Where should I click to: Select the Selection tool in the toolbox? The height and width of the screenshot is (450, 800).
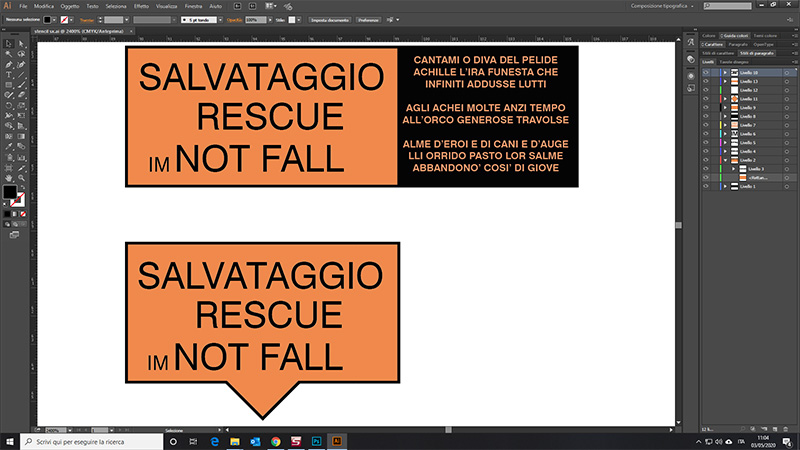click(x=8, y=44)
